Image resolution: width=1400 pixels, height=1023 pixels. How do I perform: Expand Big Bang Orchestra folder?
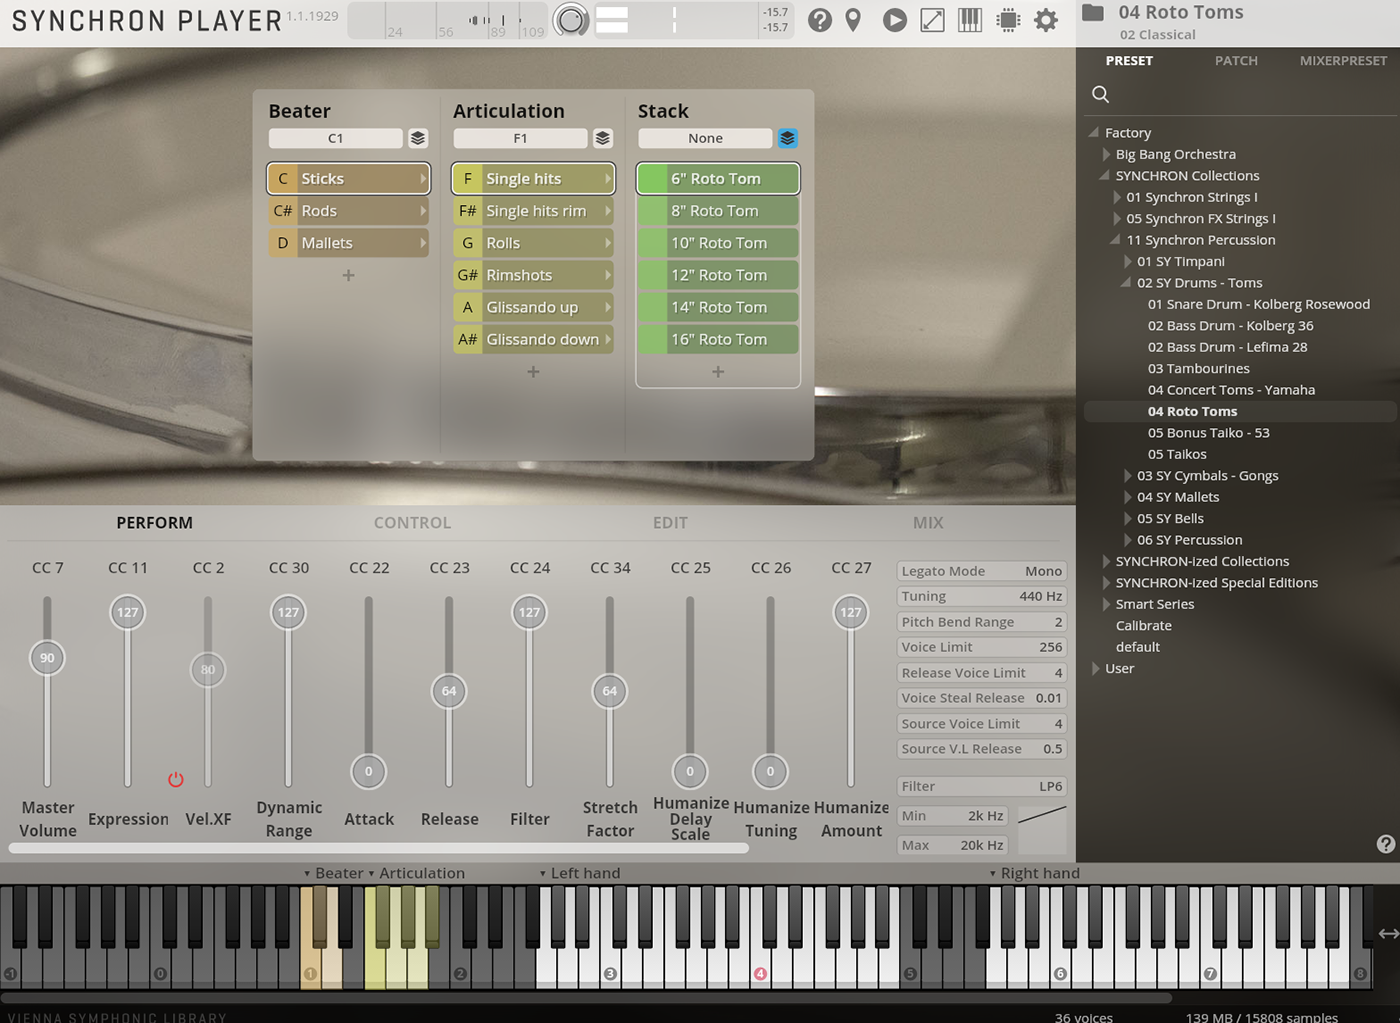[x=1106, y=154]
